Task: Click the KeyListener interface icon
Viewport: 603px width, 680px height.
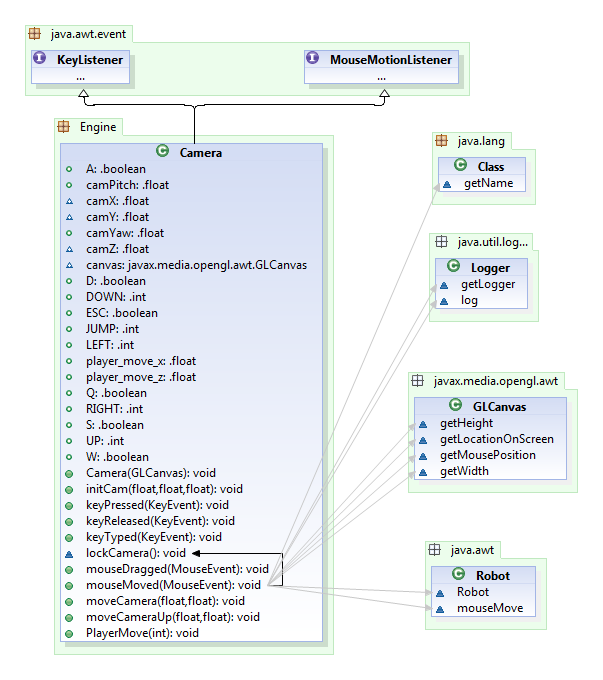Action: (40, 60)
